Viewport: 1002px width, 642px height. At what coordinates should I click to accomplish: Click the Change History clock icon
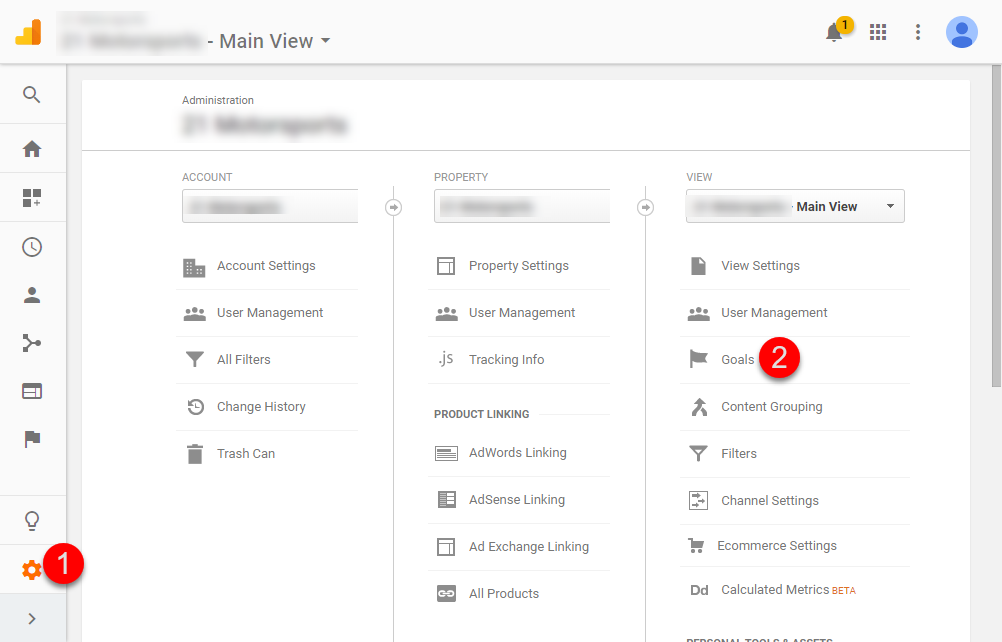click(196, 407)
